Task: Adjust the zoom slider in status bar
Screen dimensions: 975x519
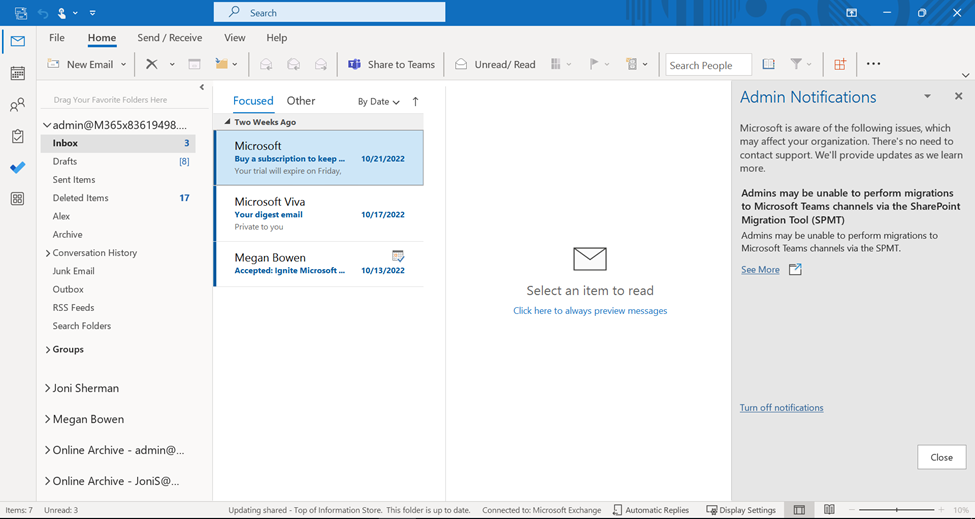Action: click(x=897, y=510)
